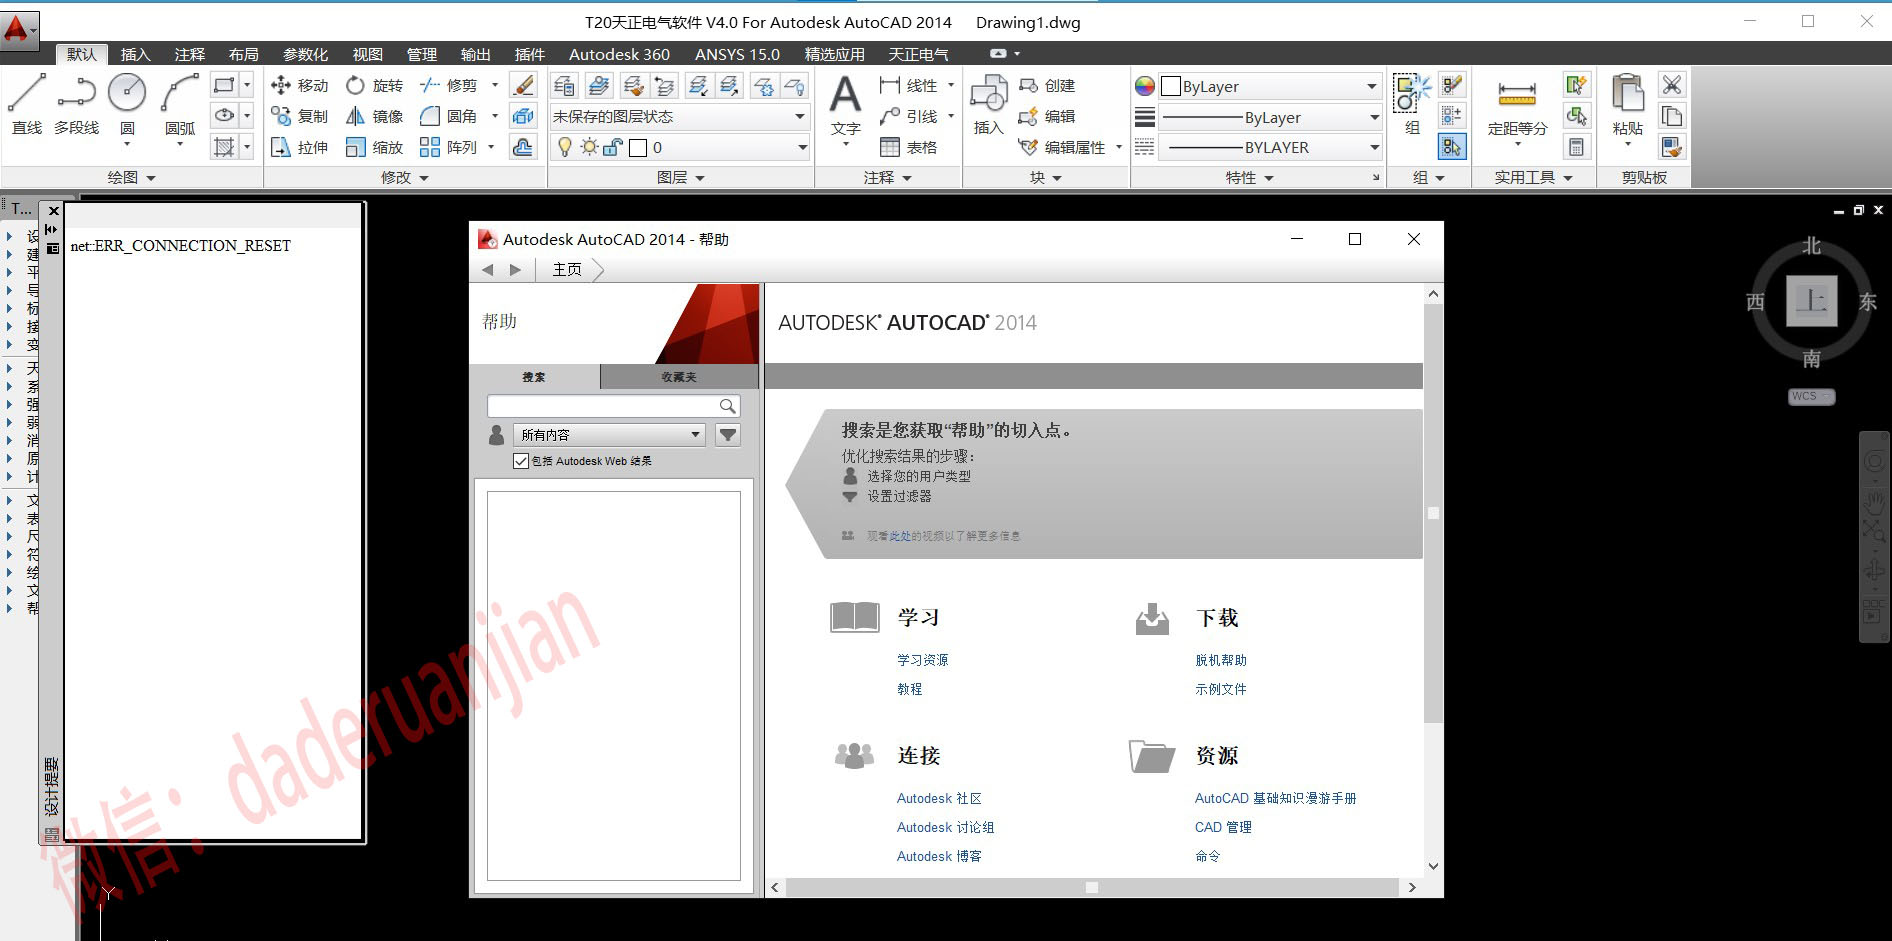1892x941 pixels.
Task: Select the Mirror (镜像) tool
Action: pos(355,117)
